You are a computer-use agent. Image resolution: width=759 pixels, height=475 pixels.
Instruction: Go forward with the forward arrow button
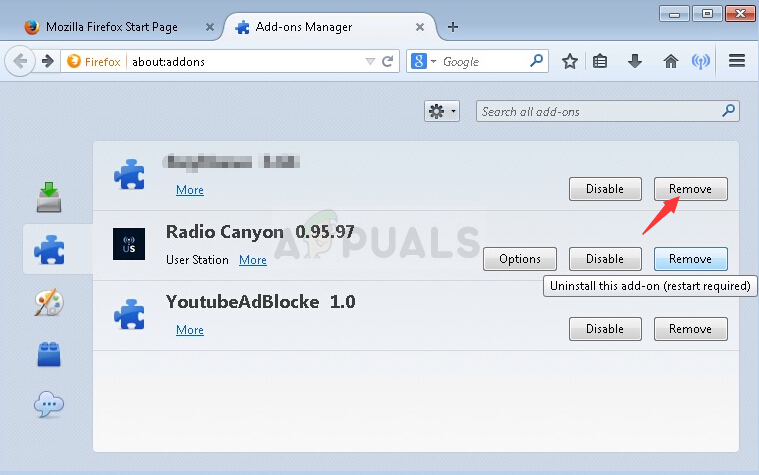pos(47,61)
